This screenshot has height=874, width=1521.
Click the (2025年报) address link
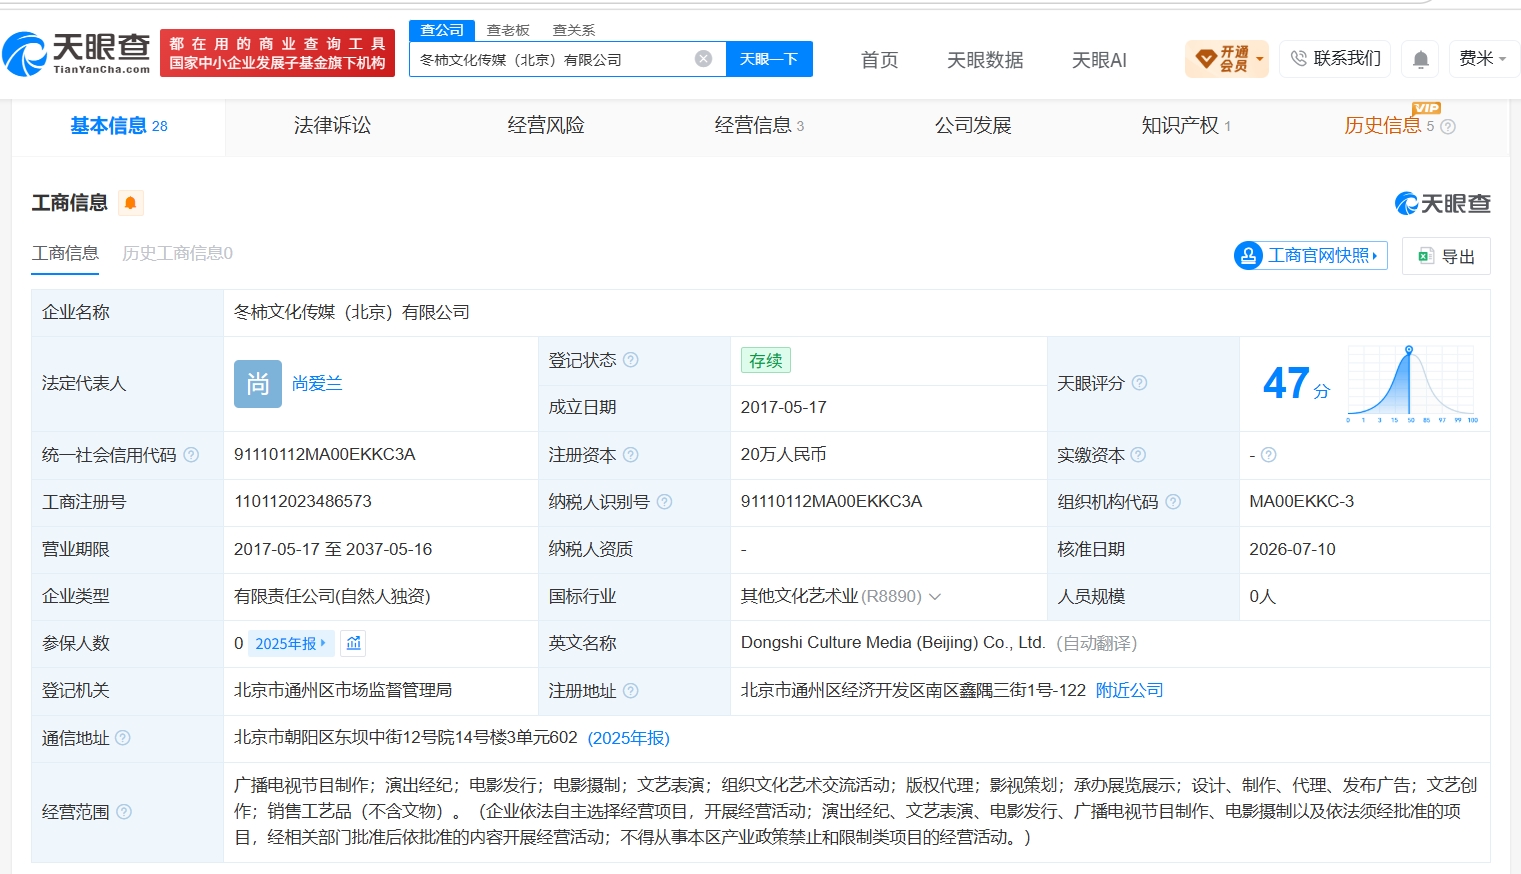[x=629, y=738]
